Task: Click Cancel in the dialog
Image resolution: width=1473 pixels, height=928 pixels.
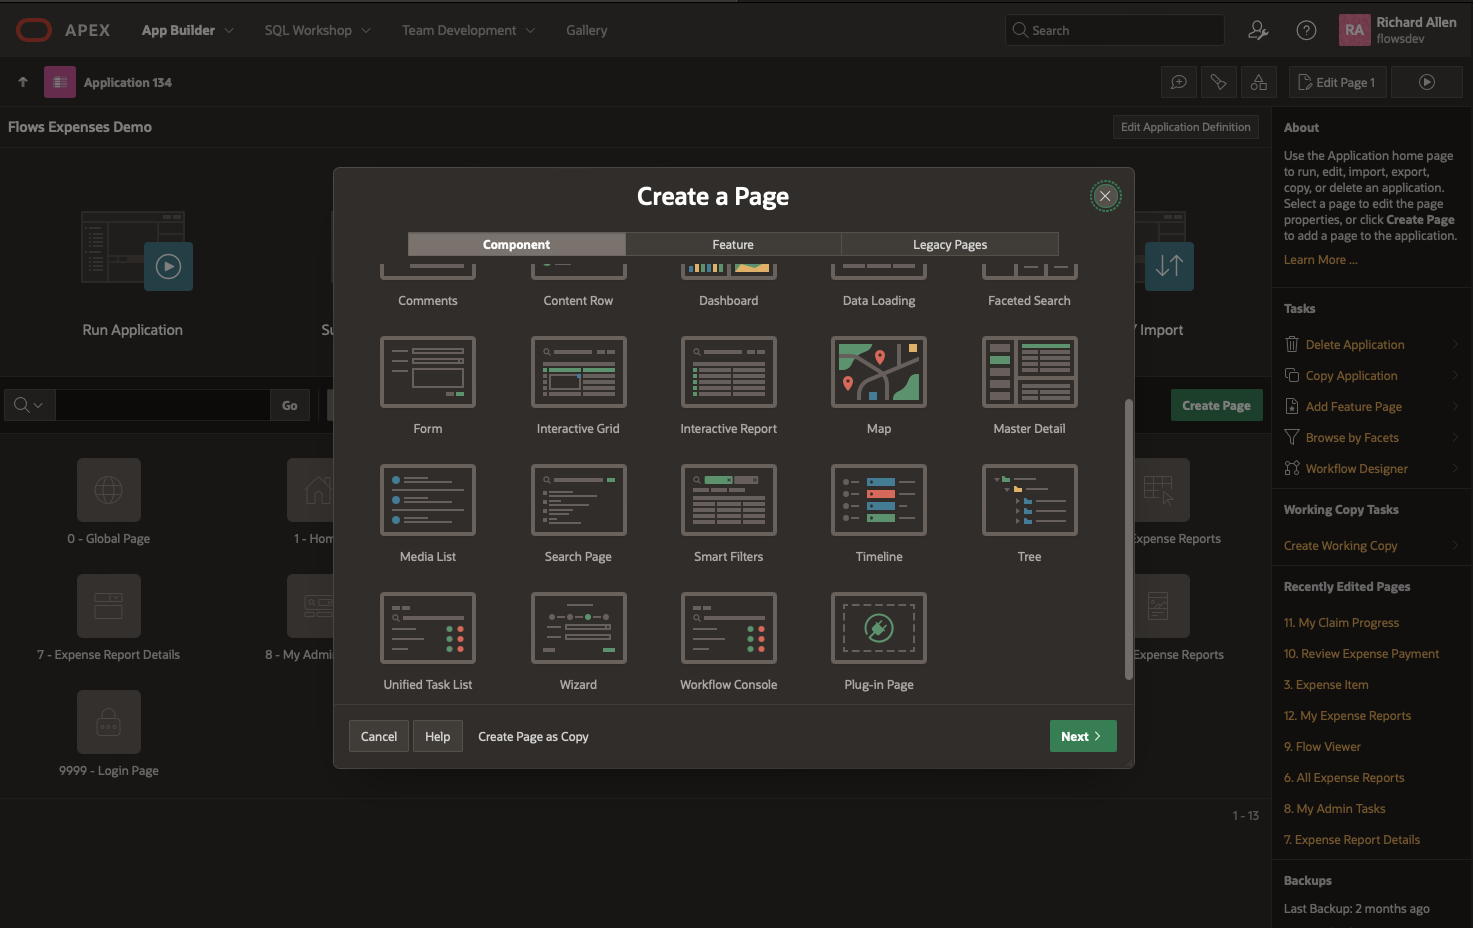Action: (379, 736)
